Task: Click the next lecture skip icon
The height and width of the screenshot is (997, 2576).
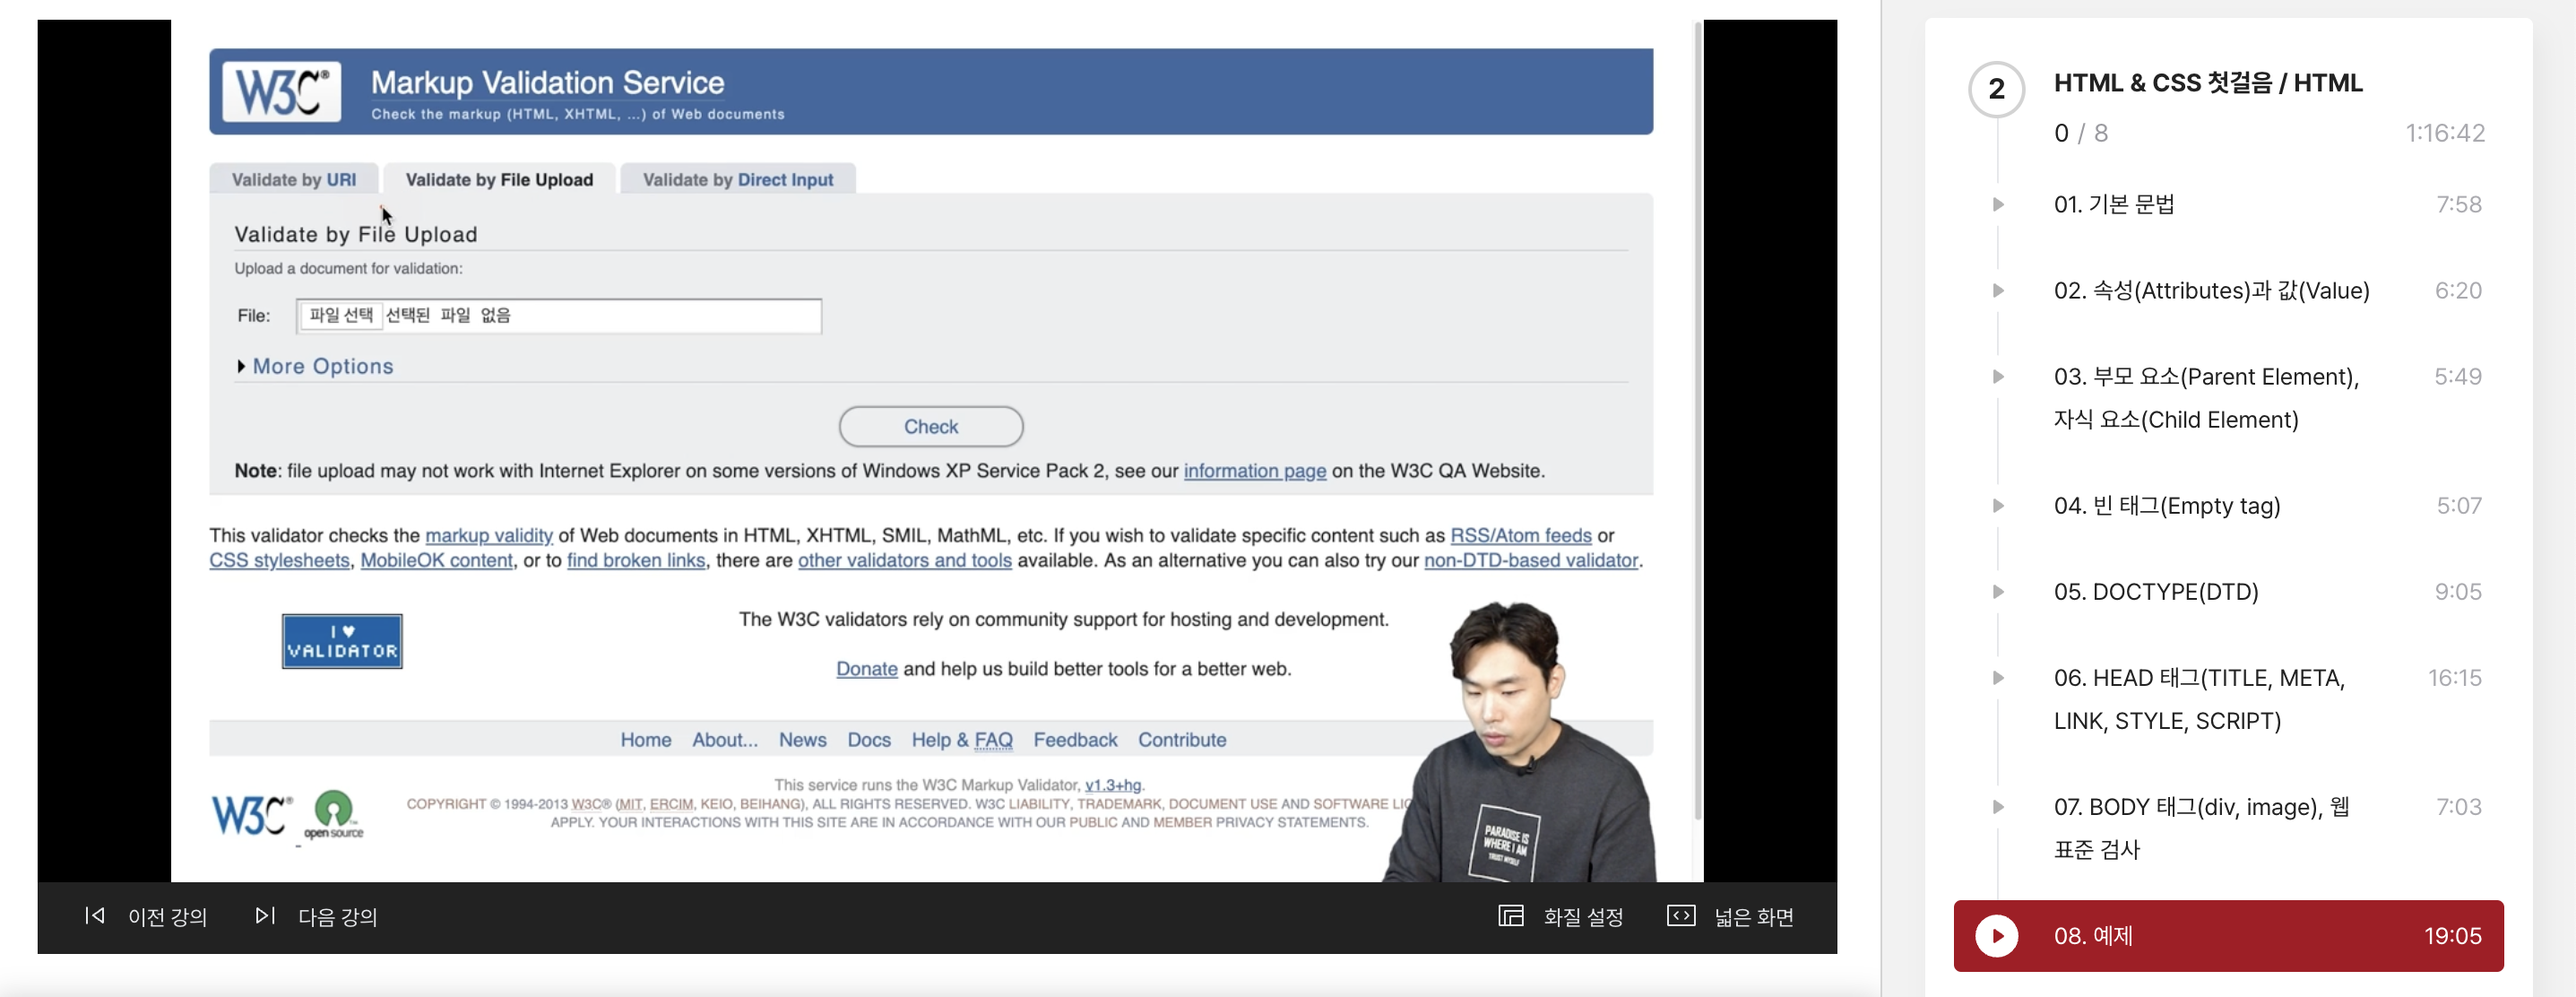Action: click(x=265, y=916)
